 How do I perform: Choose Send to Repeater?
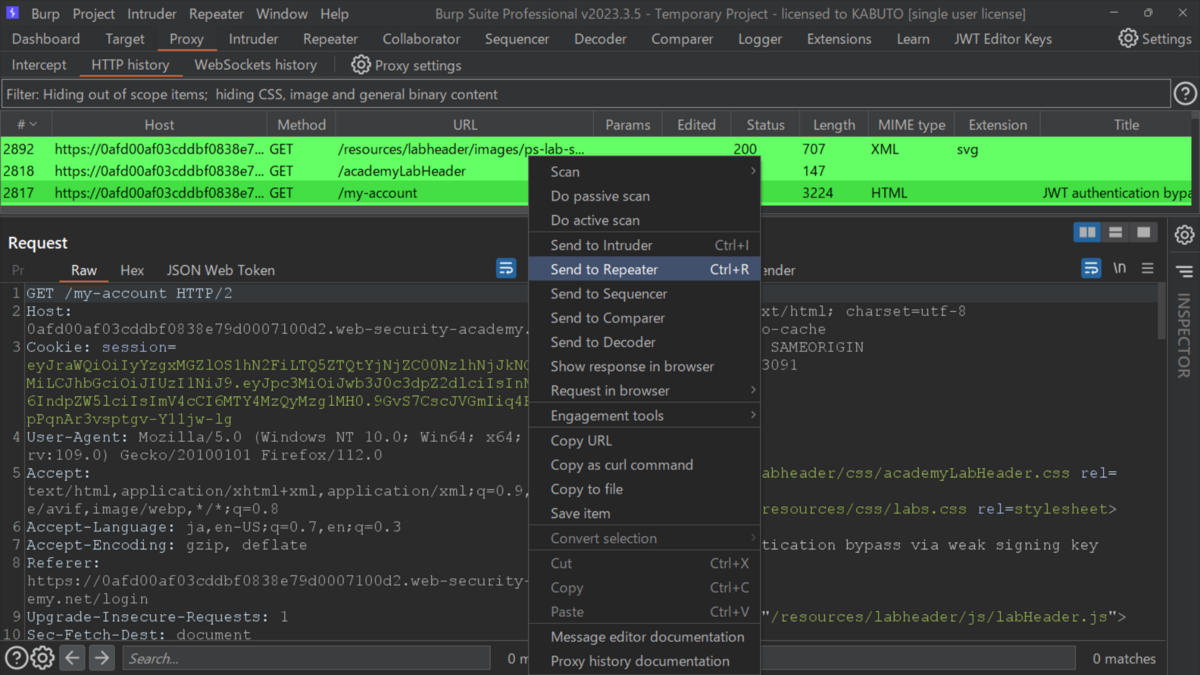pyautogui.click(x=644, y=269)
